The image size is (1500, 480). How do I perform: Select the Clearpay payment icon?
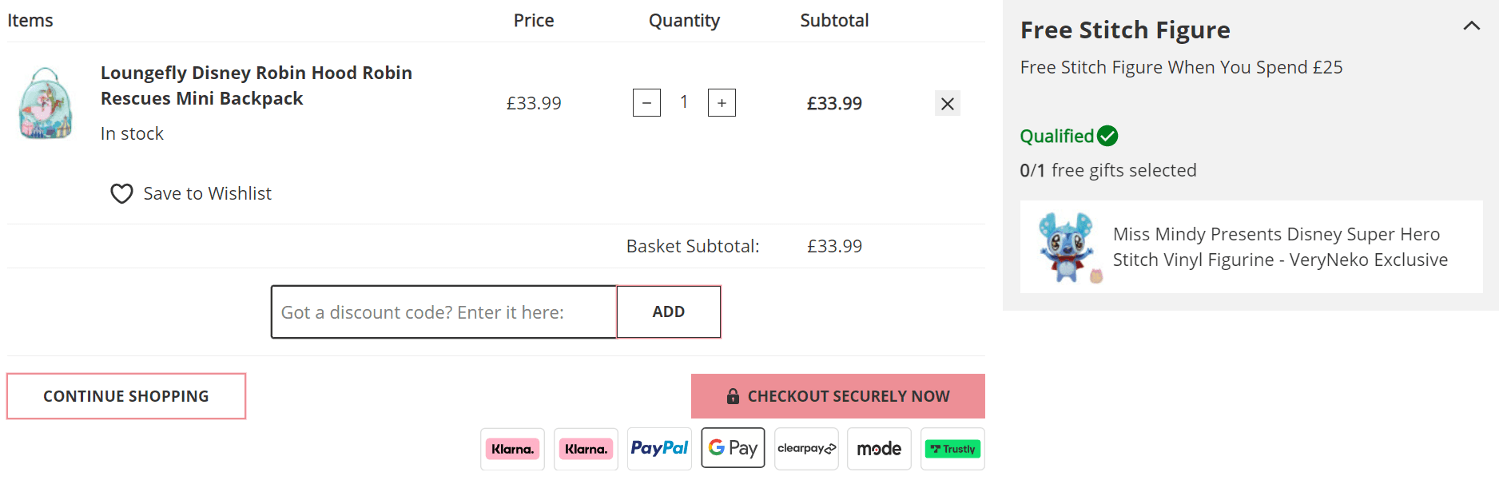pyautogui.click(x=806, y=449)
